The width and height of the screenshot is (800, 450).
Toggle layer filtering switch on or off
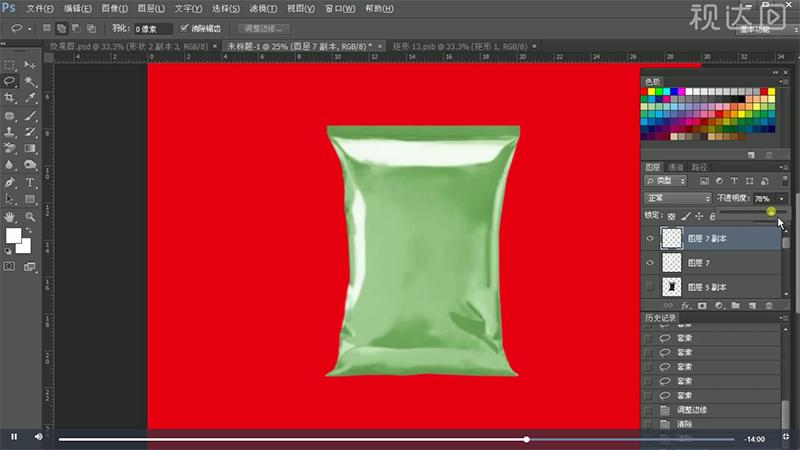coord(785,181)
